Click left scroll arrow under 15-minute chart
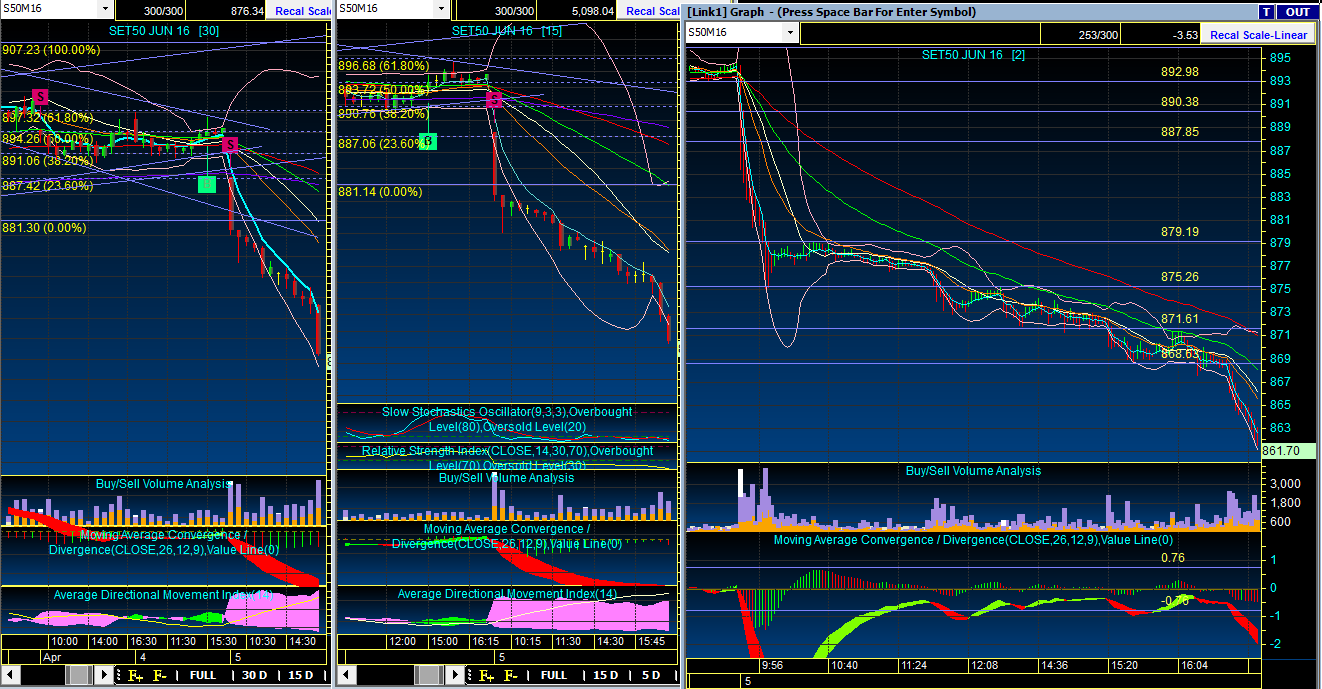1322x689 pixels. [346, 676]
